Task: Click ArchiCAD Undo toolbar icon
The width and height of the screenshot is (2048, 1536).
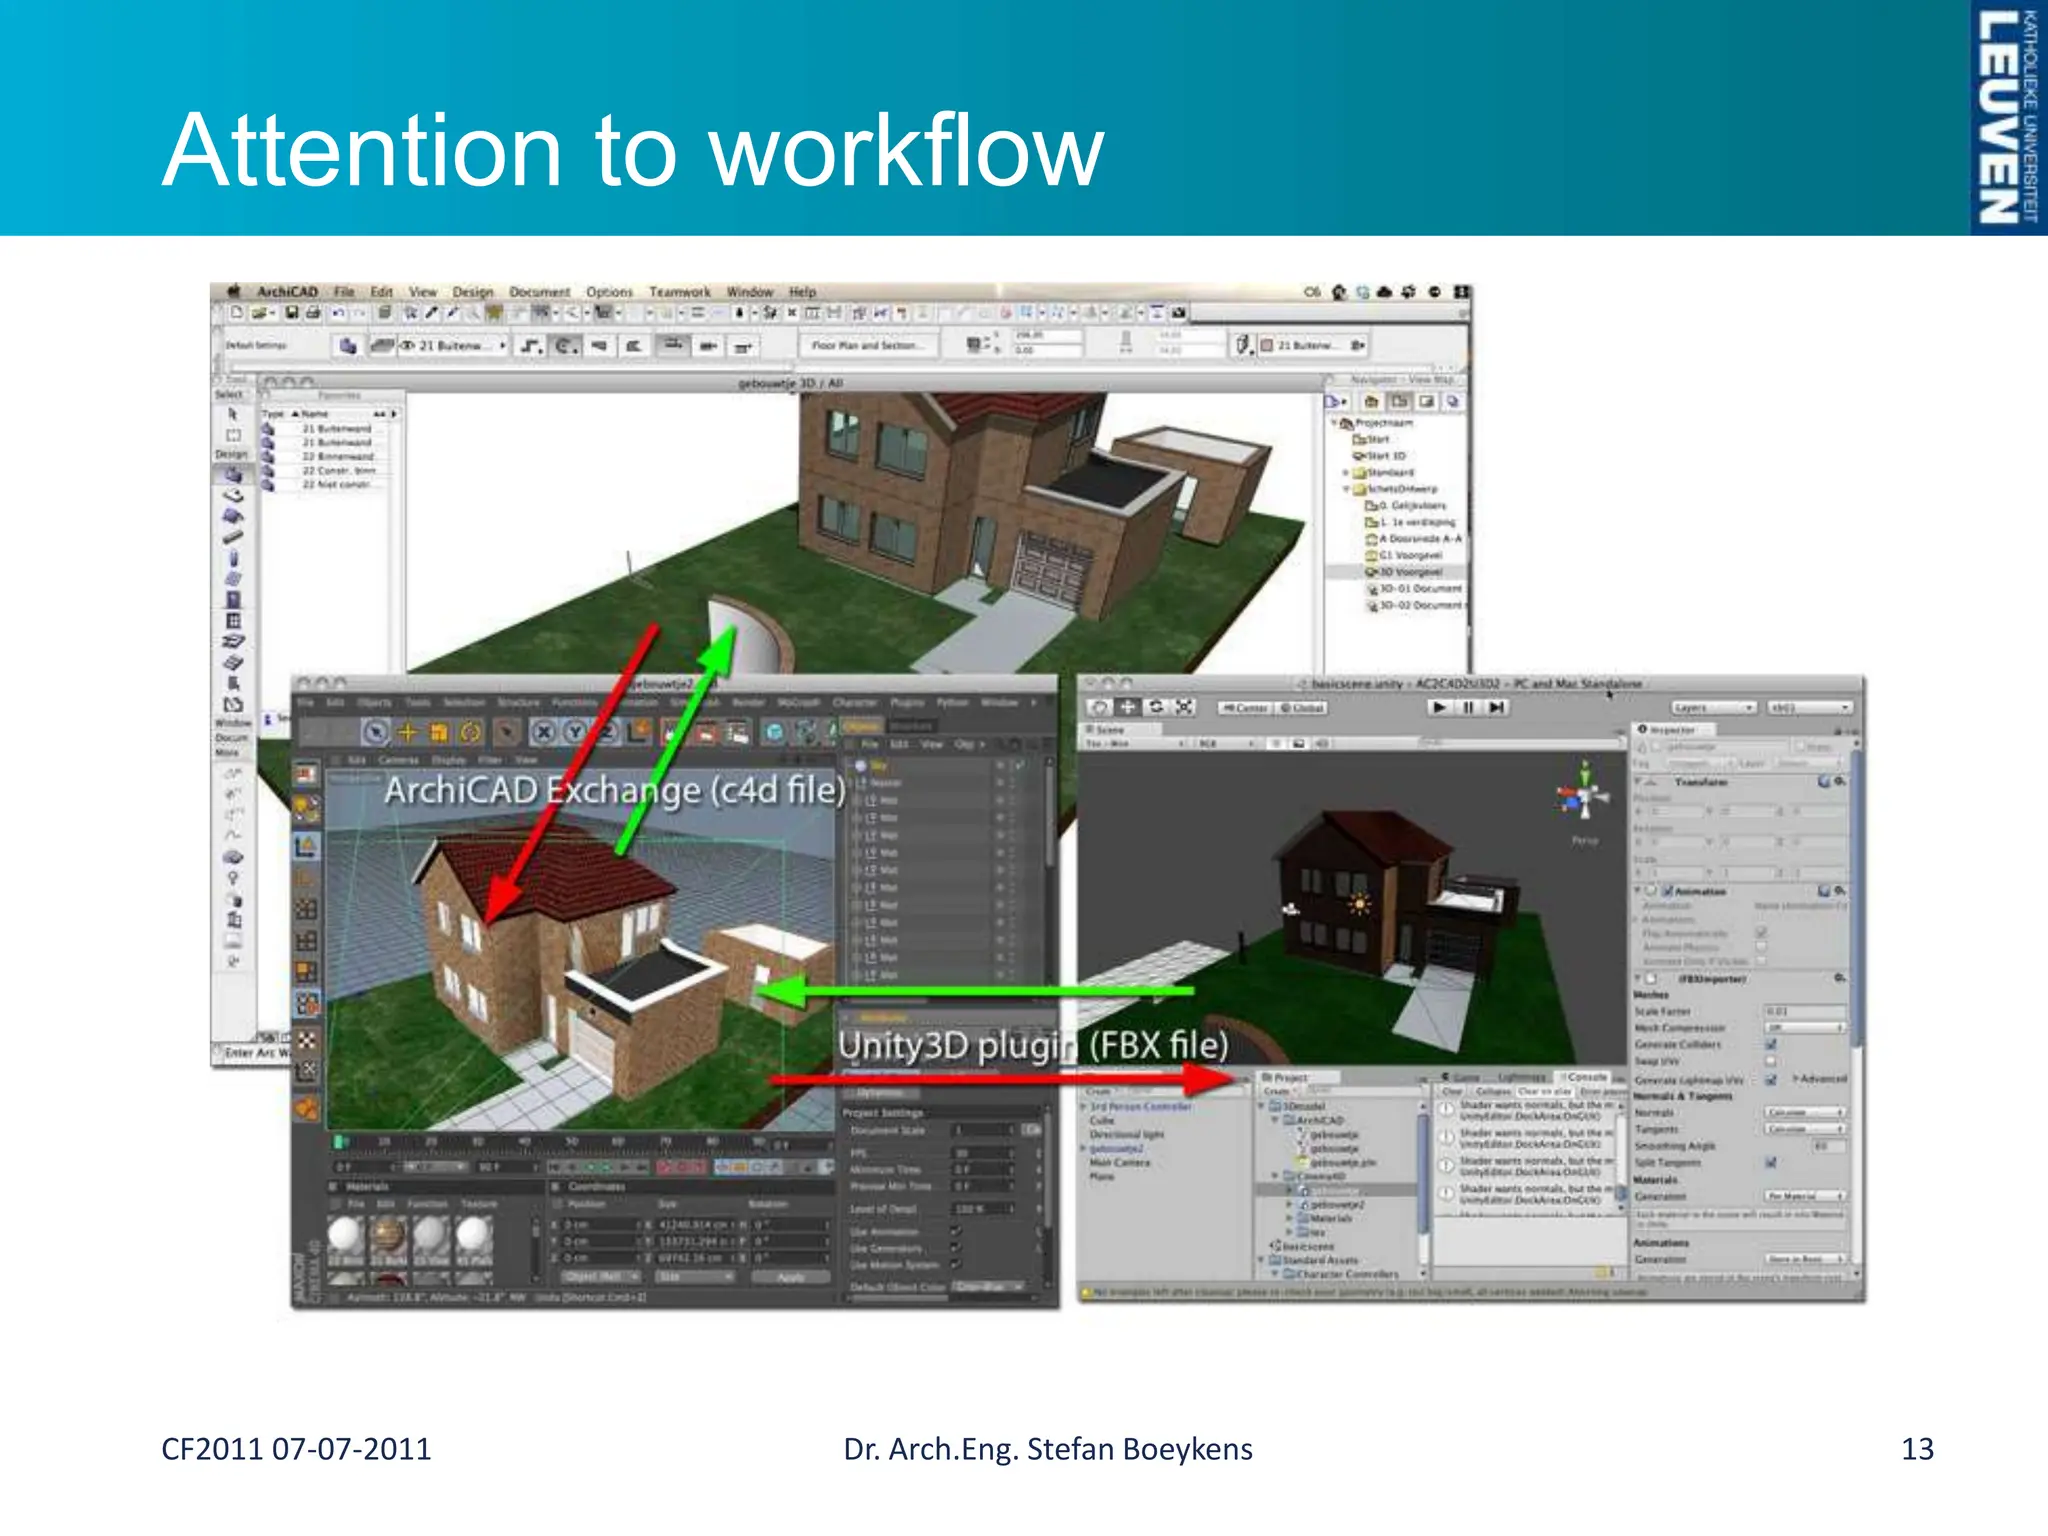Action: tap(338, 313)
